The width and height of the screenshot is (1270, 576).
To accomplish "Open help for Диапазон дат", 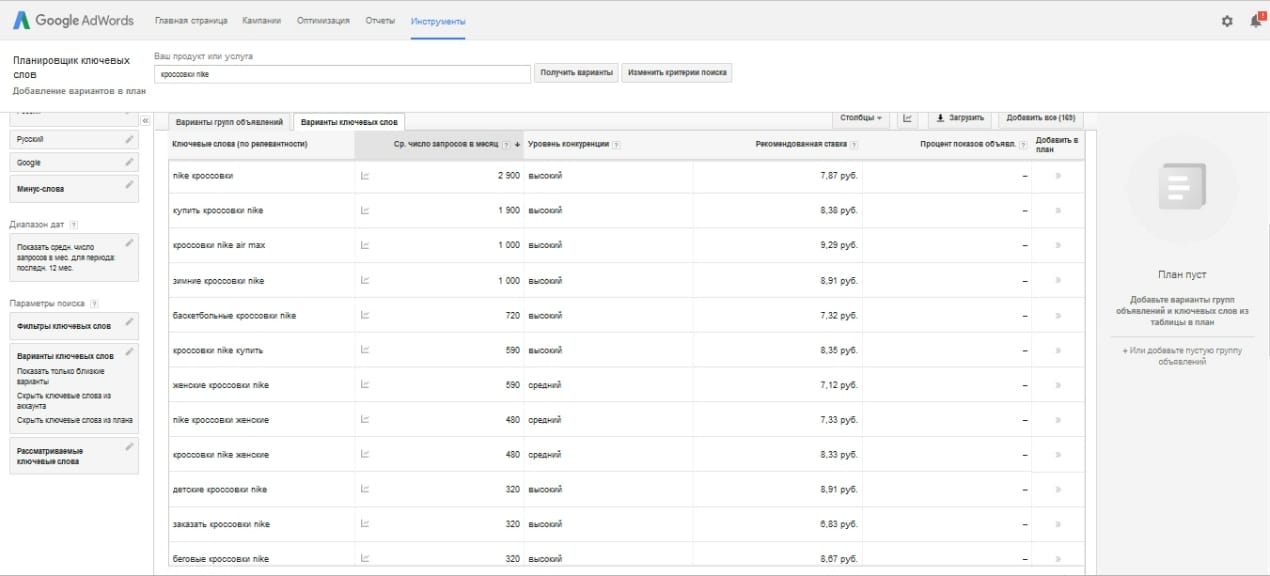I will click(x=75, y=225).
